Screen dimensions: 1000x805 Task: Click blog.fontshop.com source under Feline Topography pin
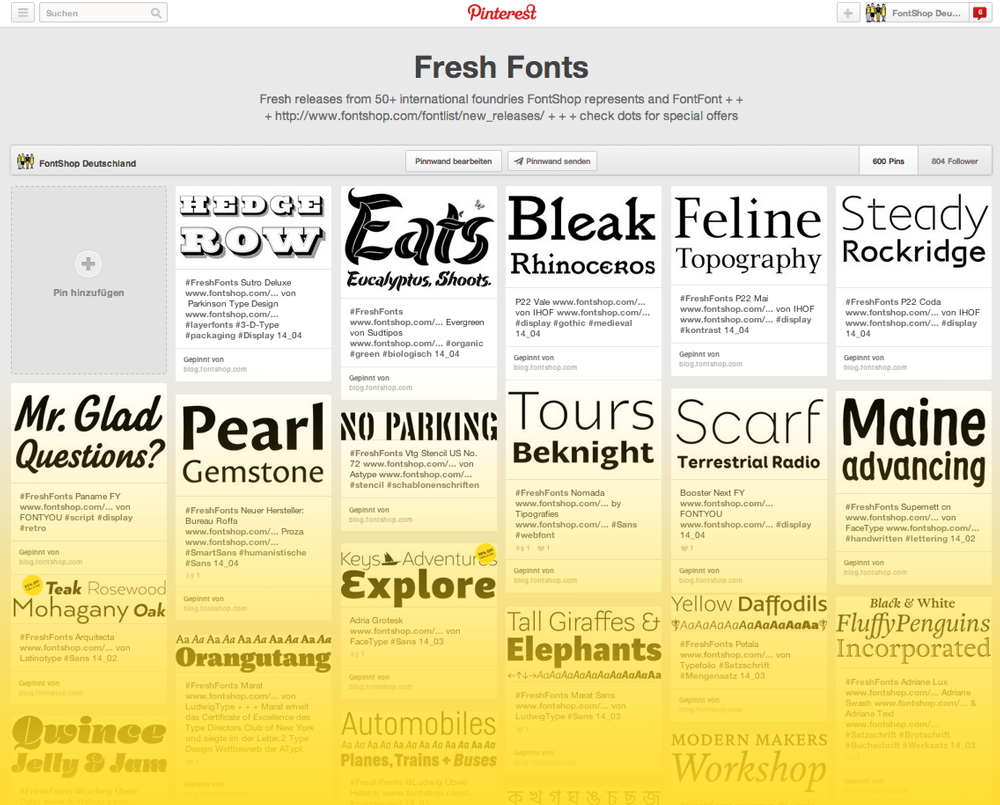[x=710, y=364]
